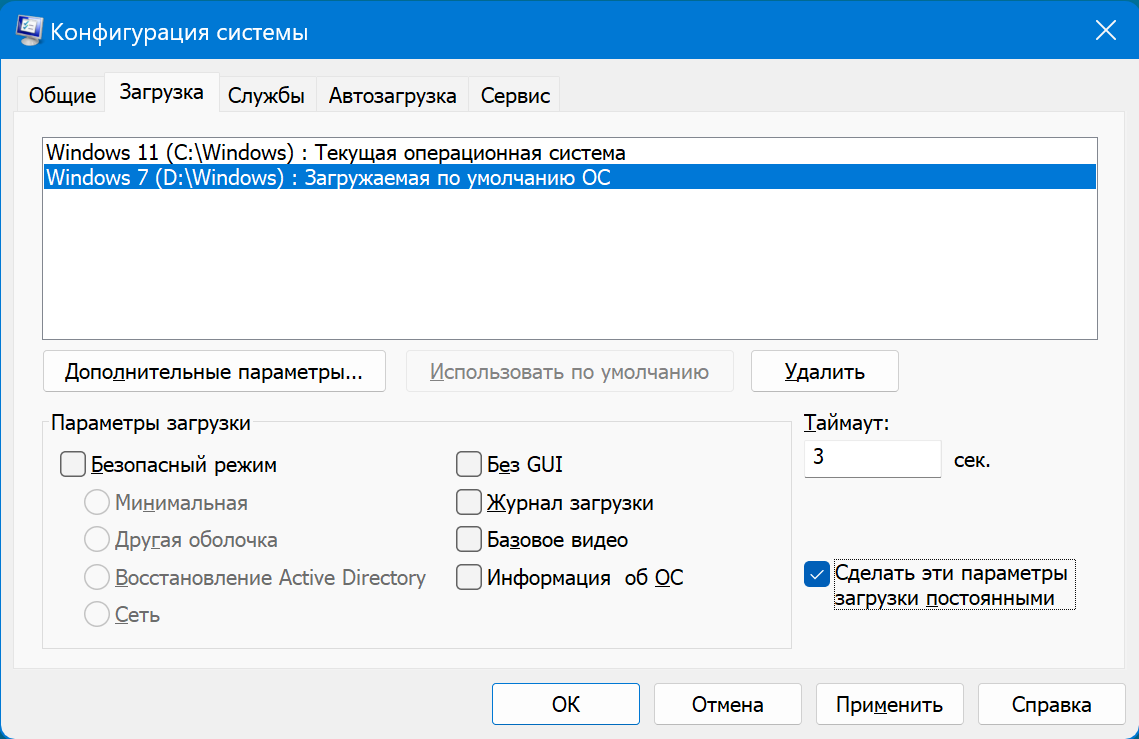Viewport: 1139px width, 739px height.
Task: Select the Windows 7 (D:\Windows) boot entry
Action: click(x=570, y=177)
